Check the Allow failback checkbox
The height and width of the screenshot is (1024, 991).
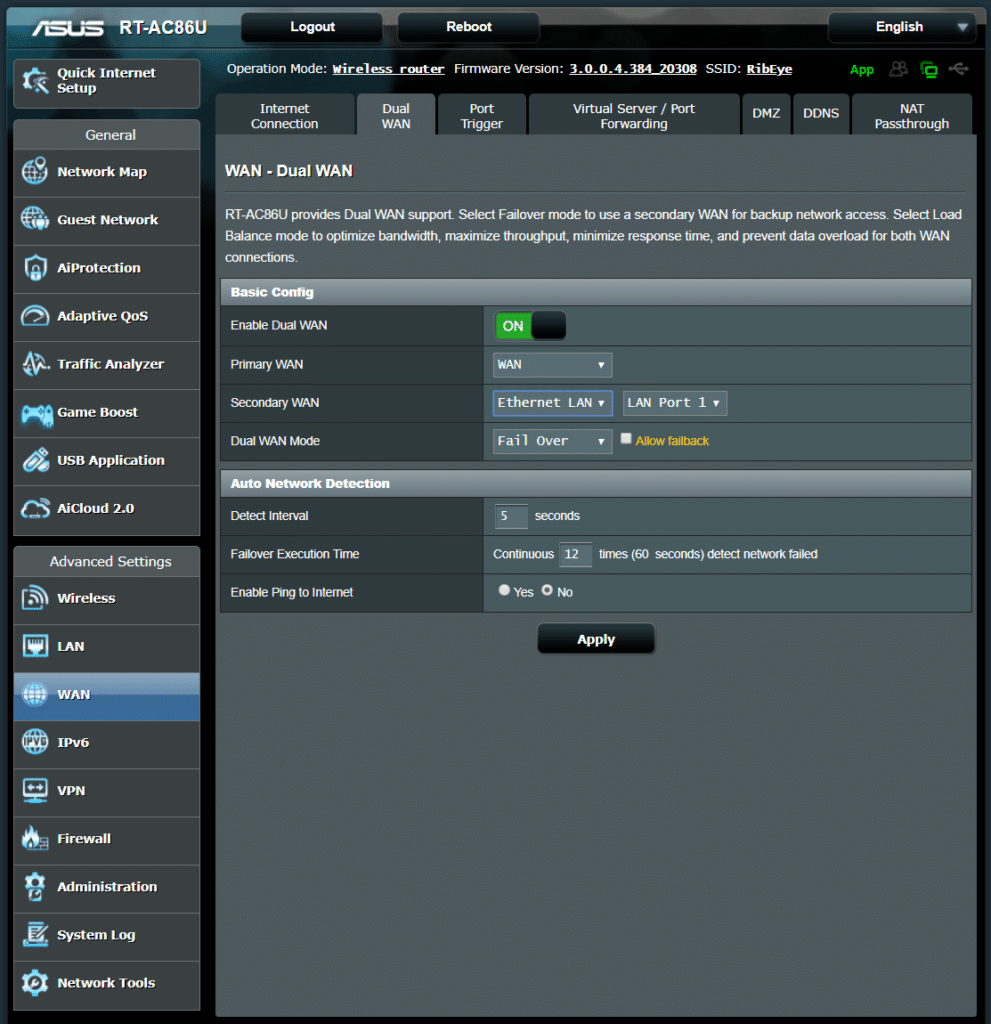[x=626, y=439]
